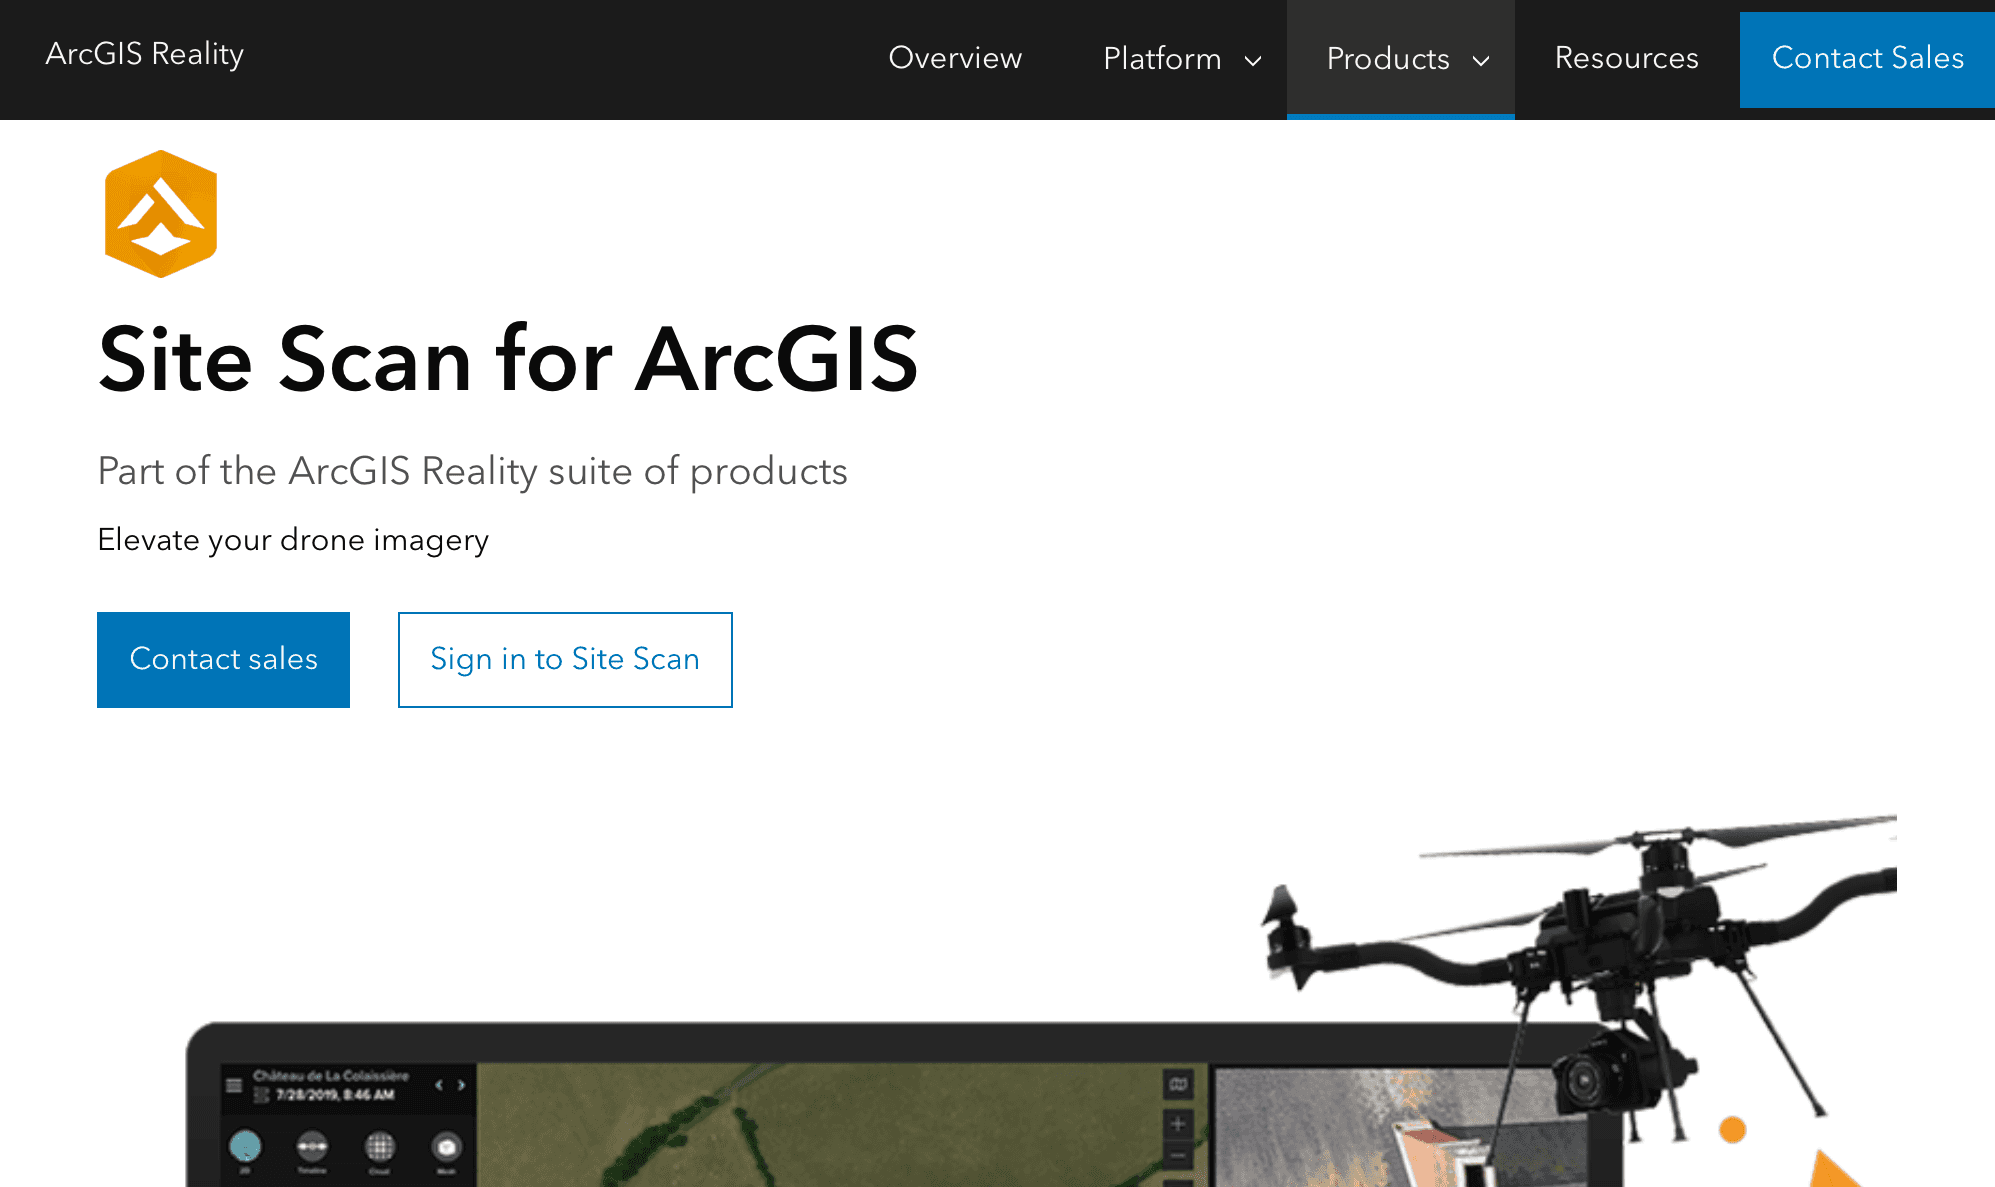
Task: Click the grid icon in the tablet toolbar
Action: tap(380, 1146)
